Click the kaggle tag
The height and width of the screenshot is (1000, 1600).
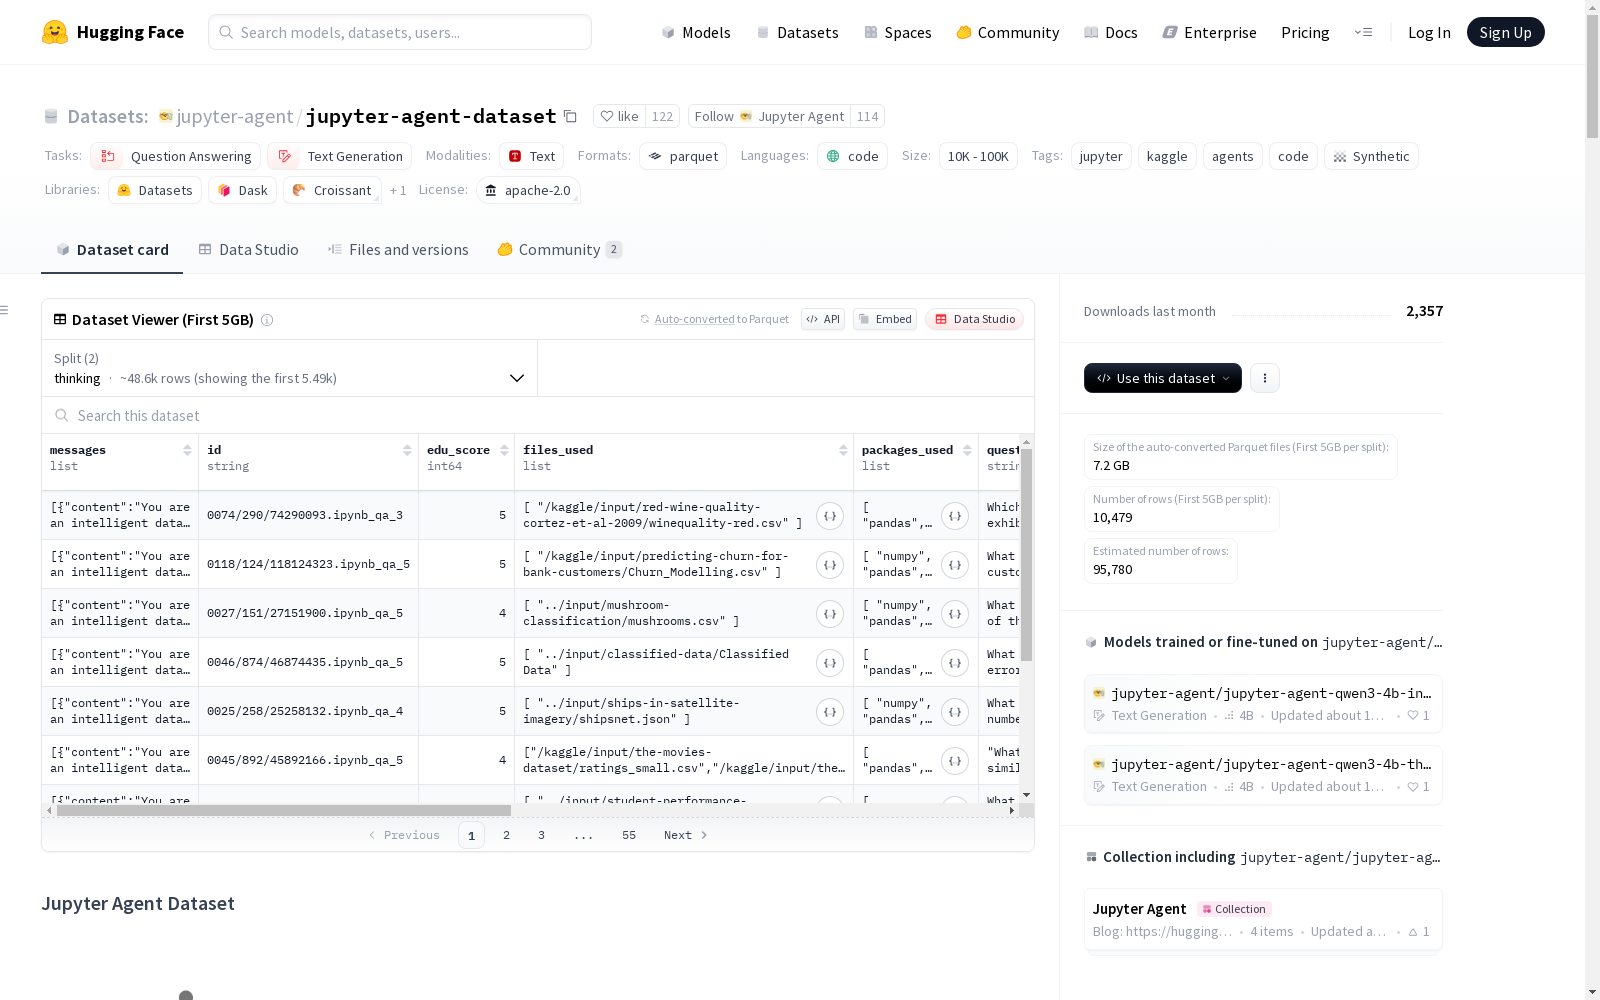tap(1167, 156)
